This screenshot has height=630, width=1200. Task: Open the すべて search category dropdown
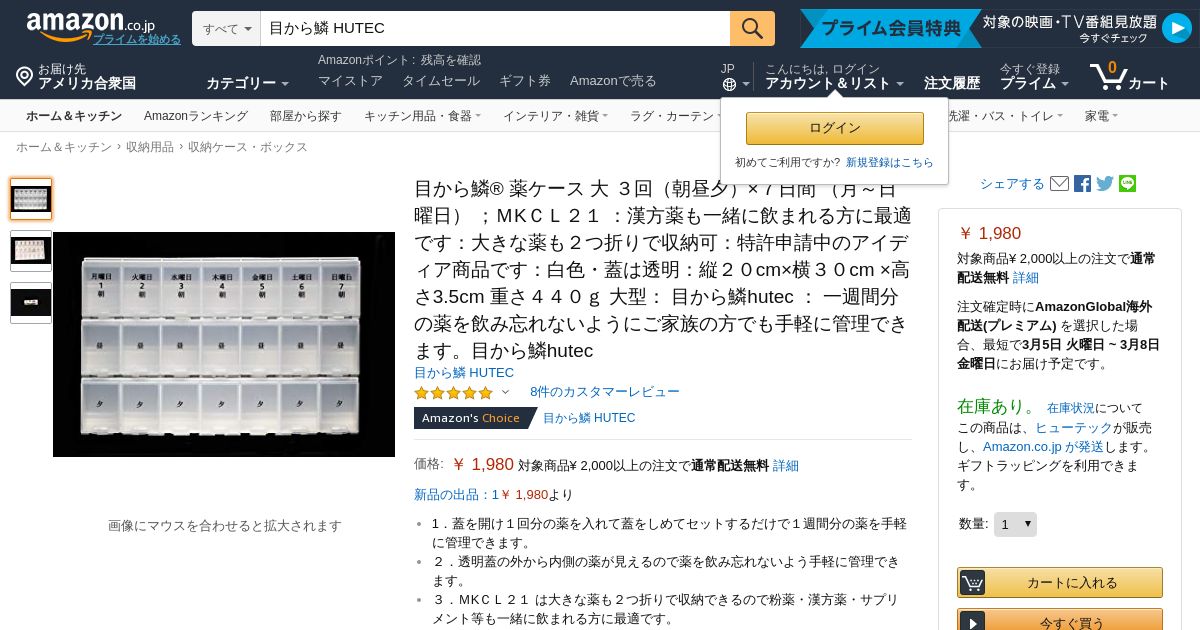pyautogui.click(x=226, y=28)
